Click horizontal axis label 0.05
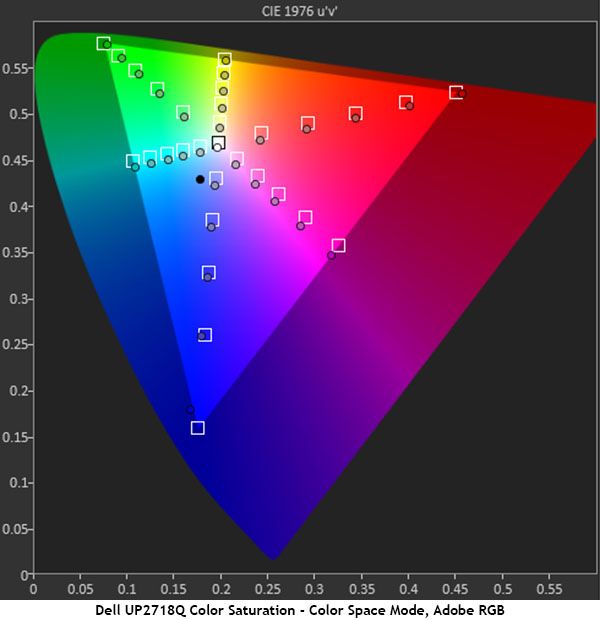600x620 pixels. [x=80, y=589]
